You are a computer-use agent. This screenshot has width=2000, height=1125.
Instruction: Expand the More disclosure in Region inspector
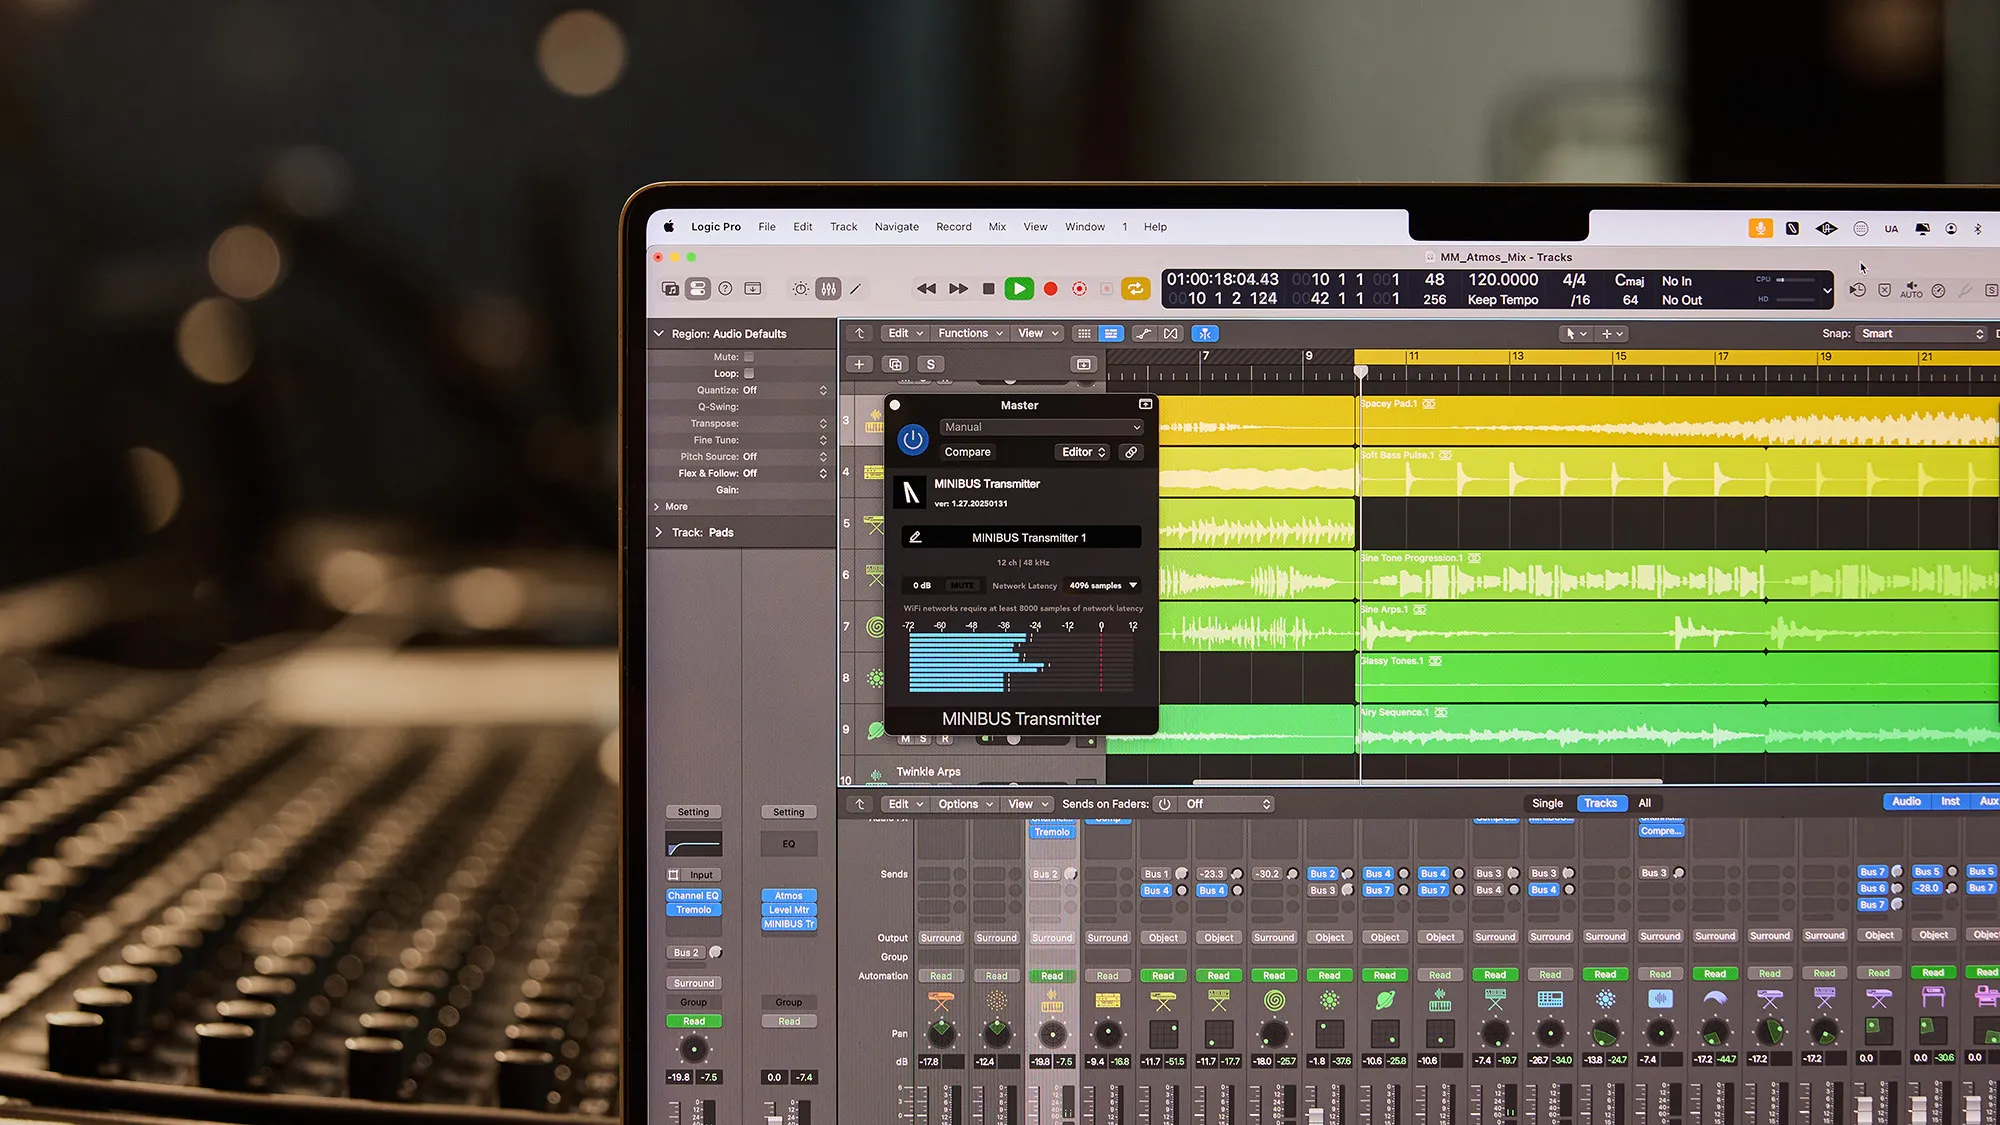[657, 507]
